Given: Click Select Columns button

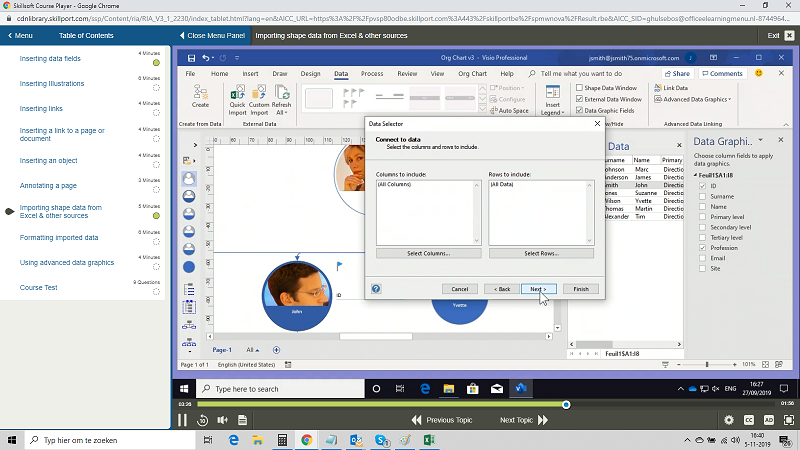Looking at the screenshot, I should [429, 254].
